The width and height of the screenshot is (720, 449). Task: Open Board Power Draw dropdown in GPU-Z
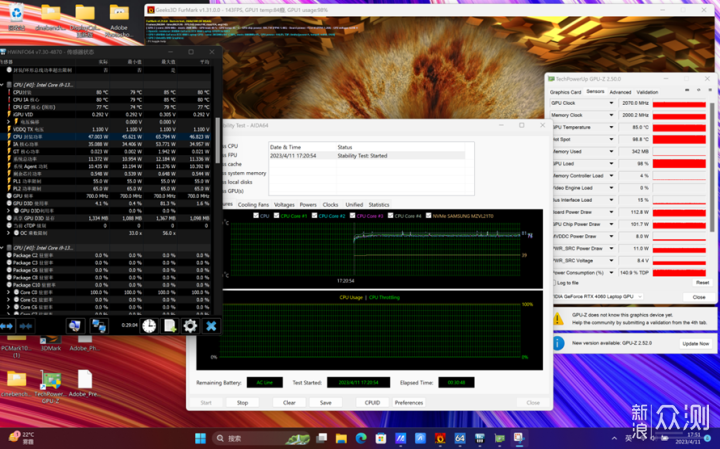click(611, 212)
